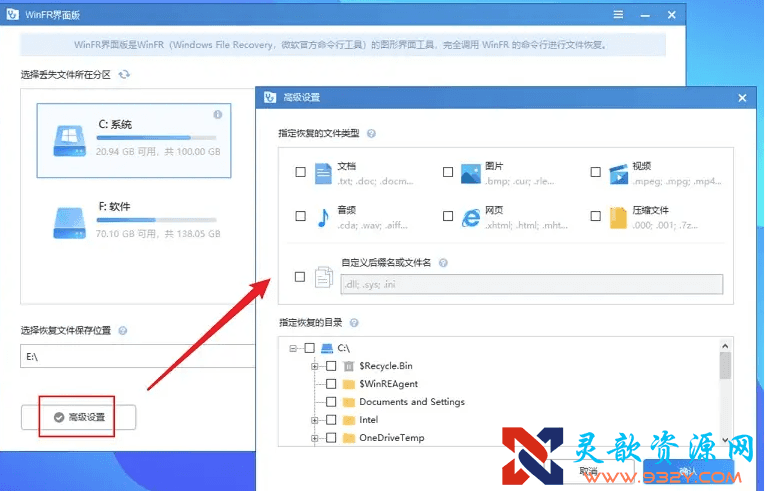The image size is (765, 491).
Task: Select the OneDriveTemp tree item
Action: pyautogui.click(x=392, y=438)
